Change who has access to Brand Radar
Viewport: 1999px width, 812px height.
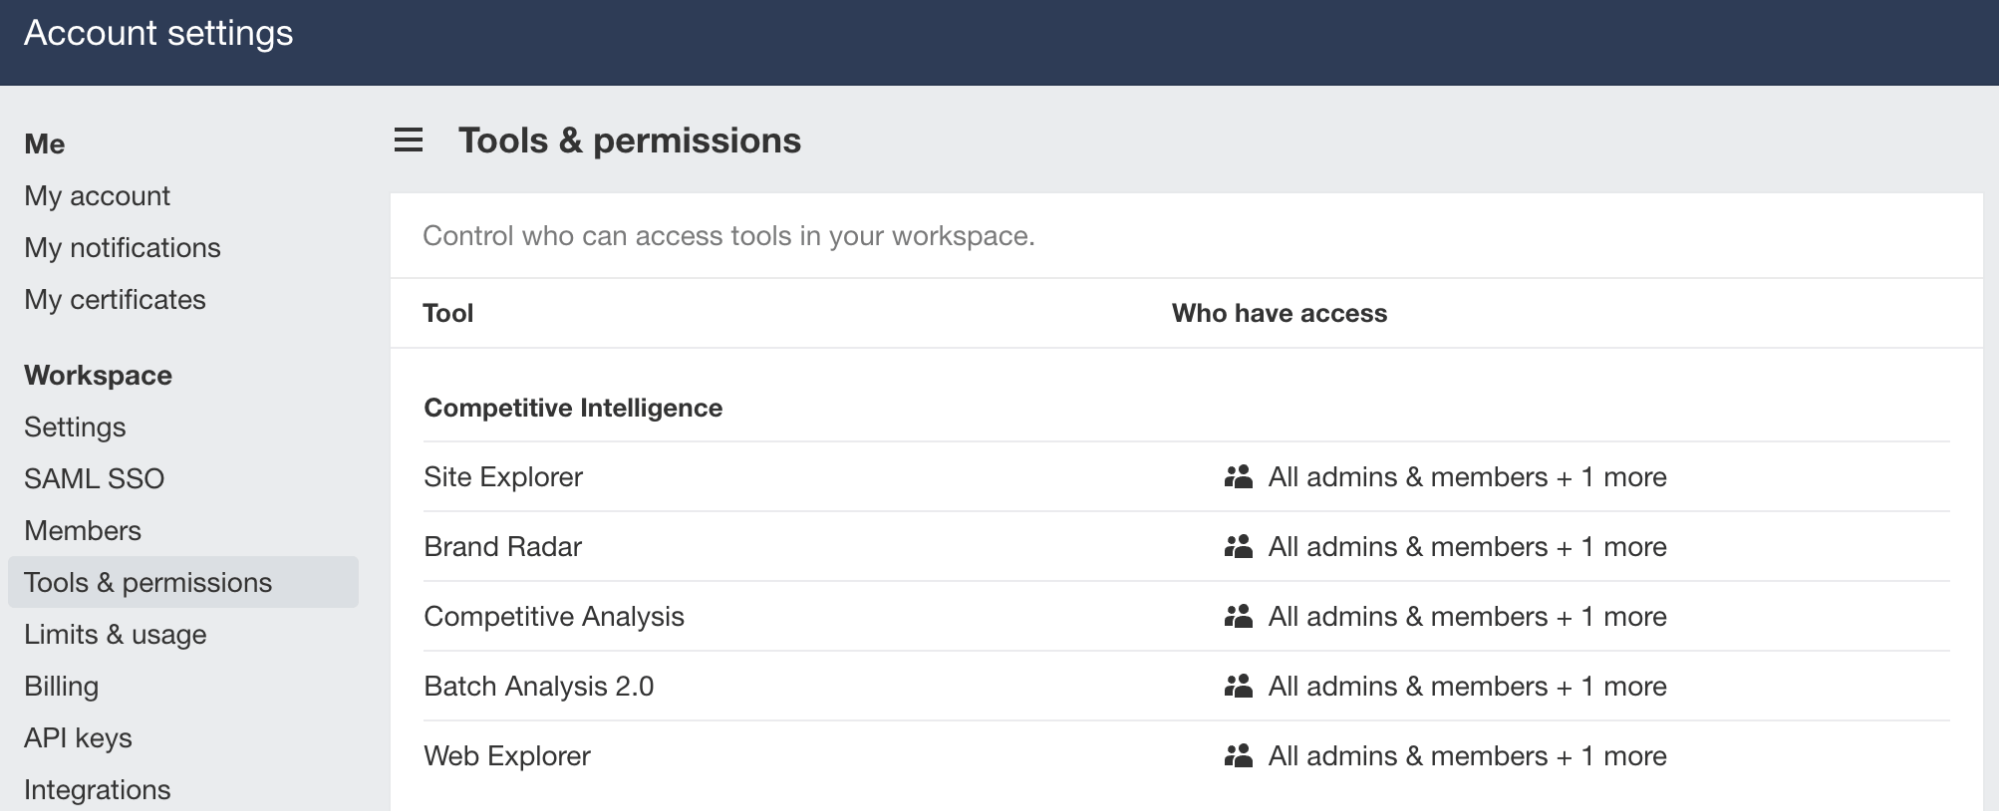[1466, 546]
